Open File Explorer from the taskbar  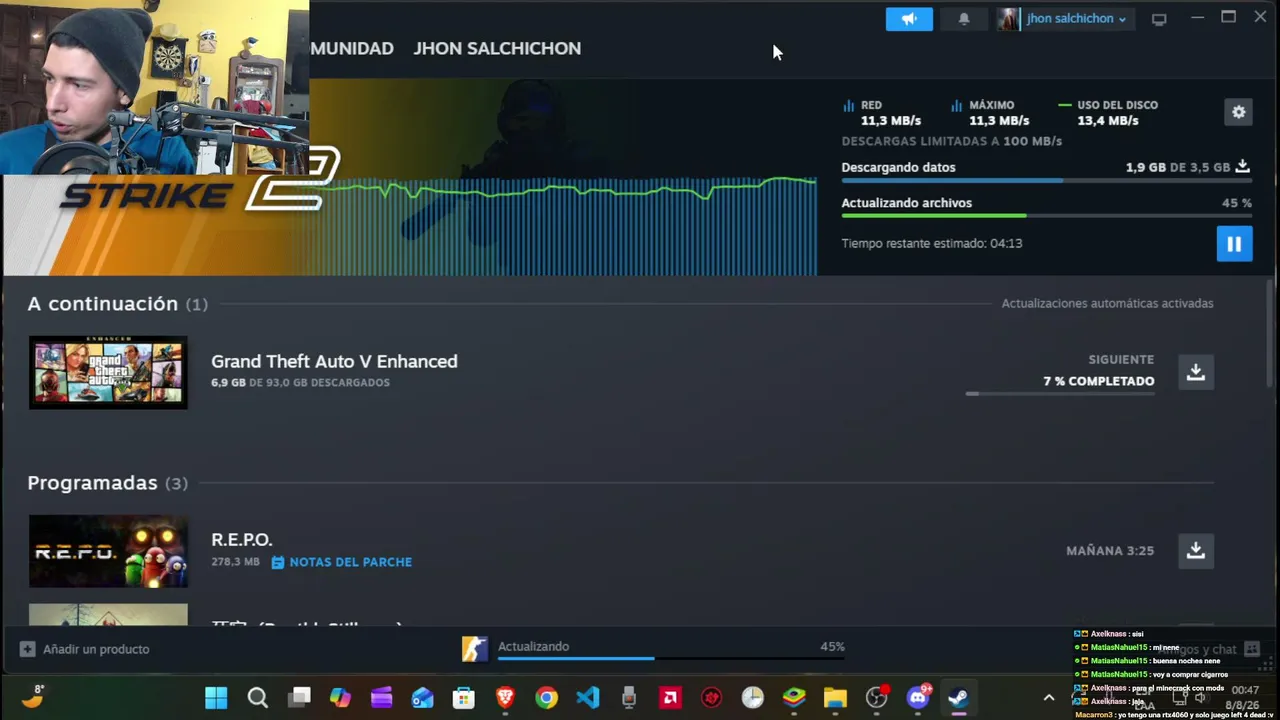tap(835, 698)
